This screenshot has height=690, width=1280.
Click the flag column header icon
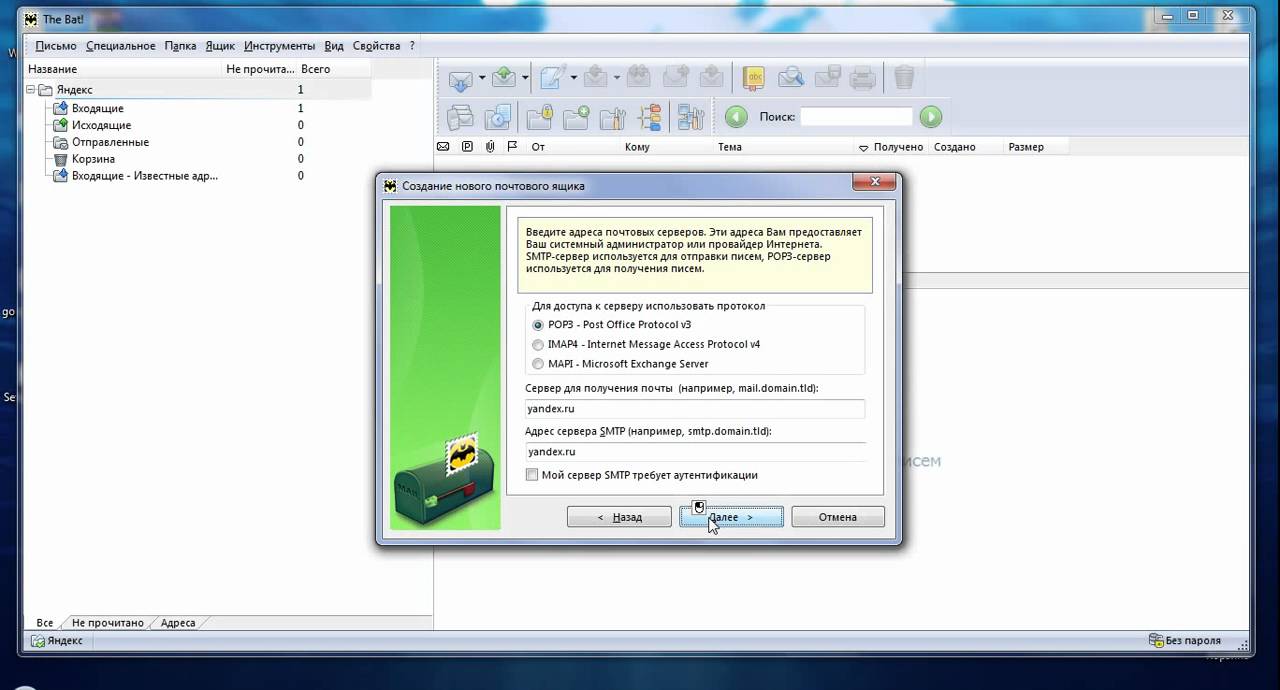click(x=512, y=147)
